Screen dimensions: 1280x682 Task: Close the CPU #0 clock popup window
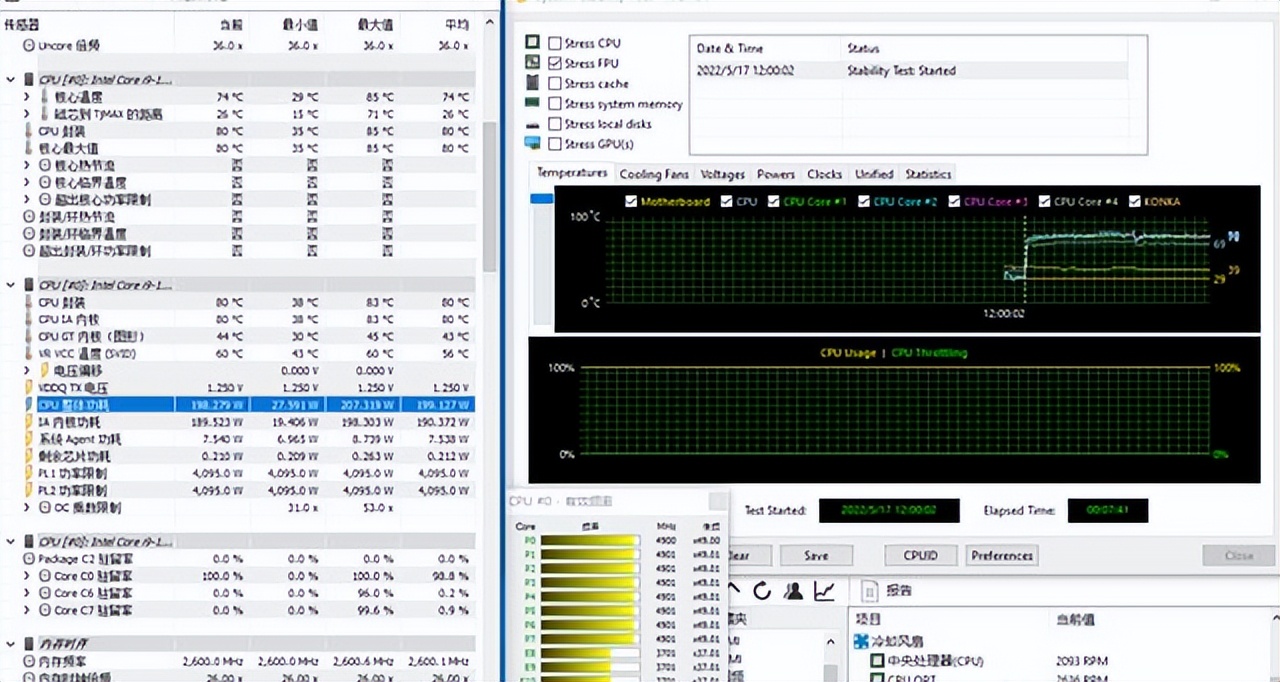click(717, 501)
